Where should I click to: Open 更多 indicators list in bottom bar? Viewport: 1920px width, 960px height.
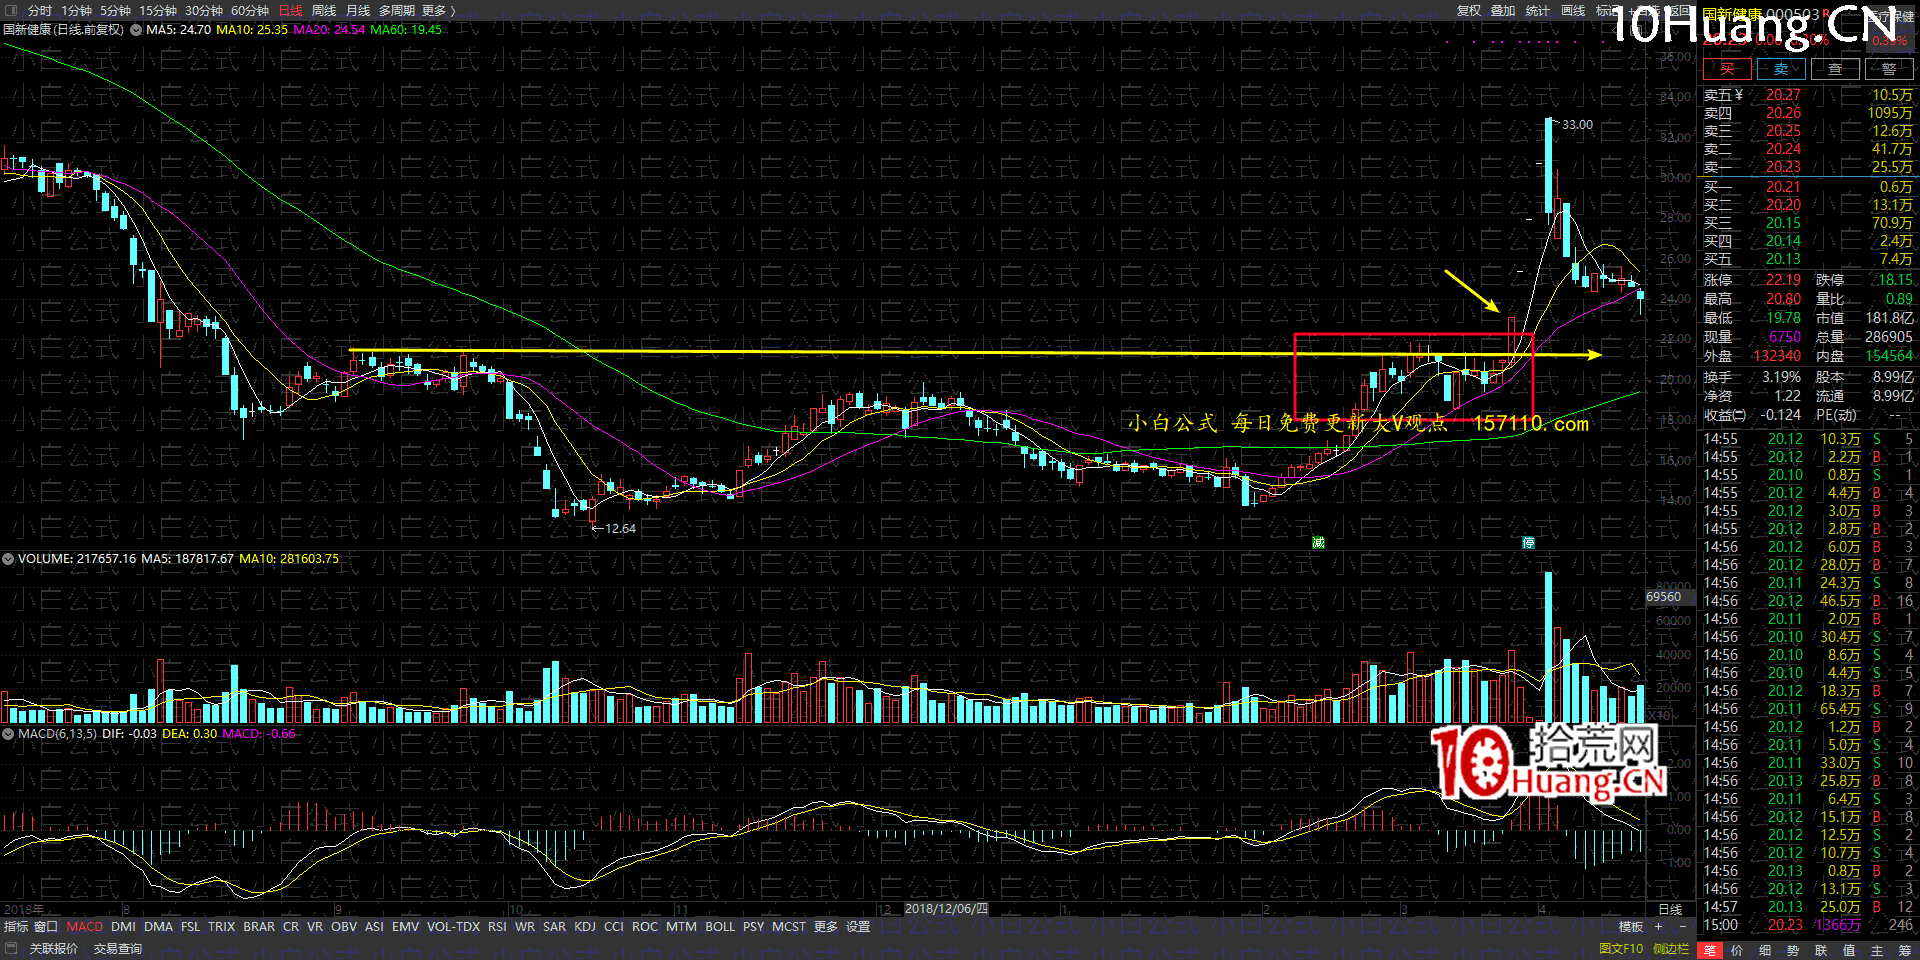pyautogui.click(x=825, y=927)
